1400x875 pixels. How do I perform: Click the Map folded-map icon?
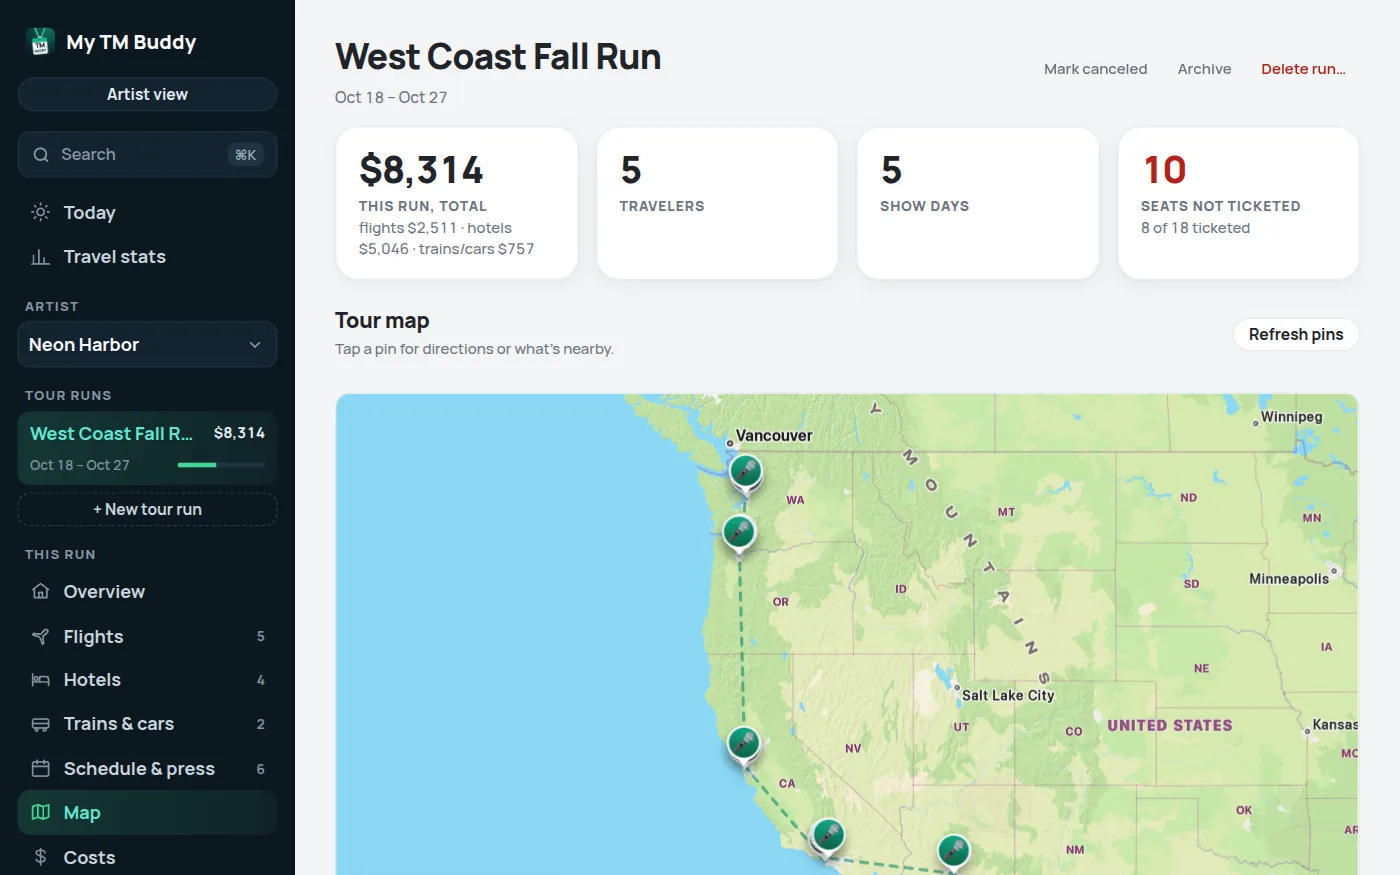click(x=41, y=813)
